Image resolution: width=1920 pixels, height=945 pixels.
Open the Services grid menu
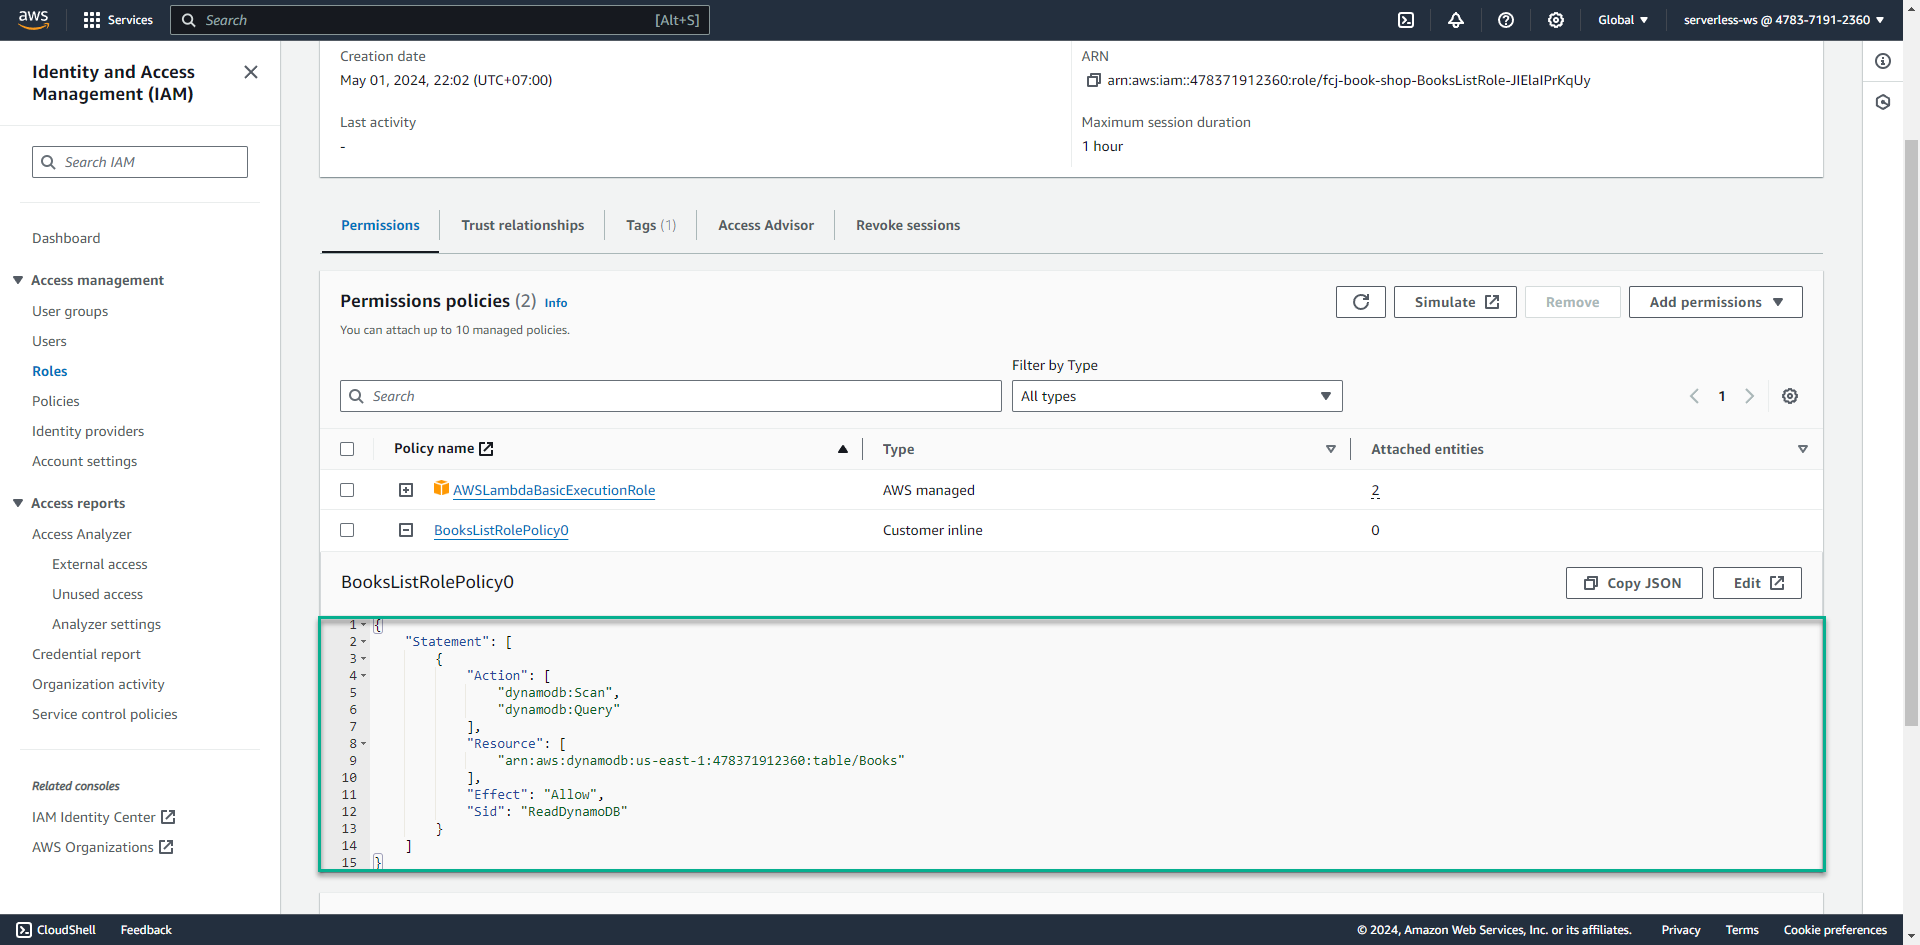pos(117,20)
